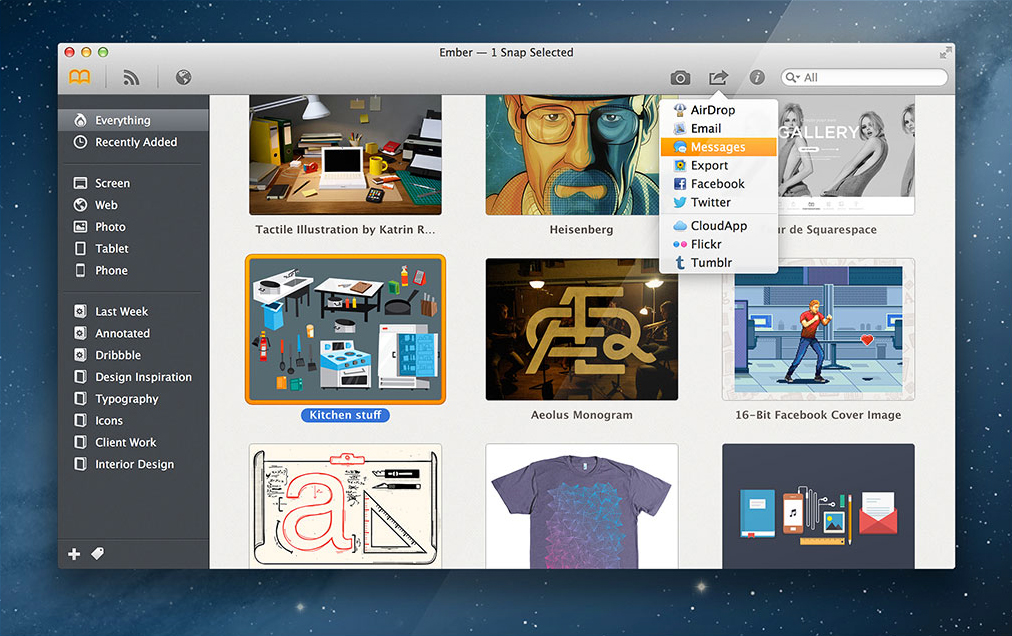Image resolution: width=1012 pixels, height=636 pixels.
Task: Open the Client Work collection
Action: pyautogui.click(x=133, y=443)
